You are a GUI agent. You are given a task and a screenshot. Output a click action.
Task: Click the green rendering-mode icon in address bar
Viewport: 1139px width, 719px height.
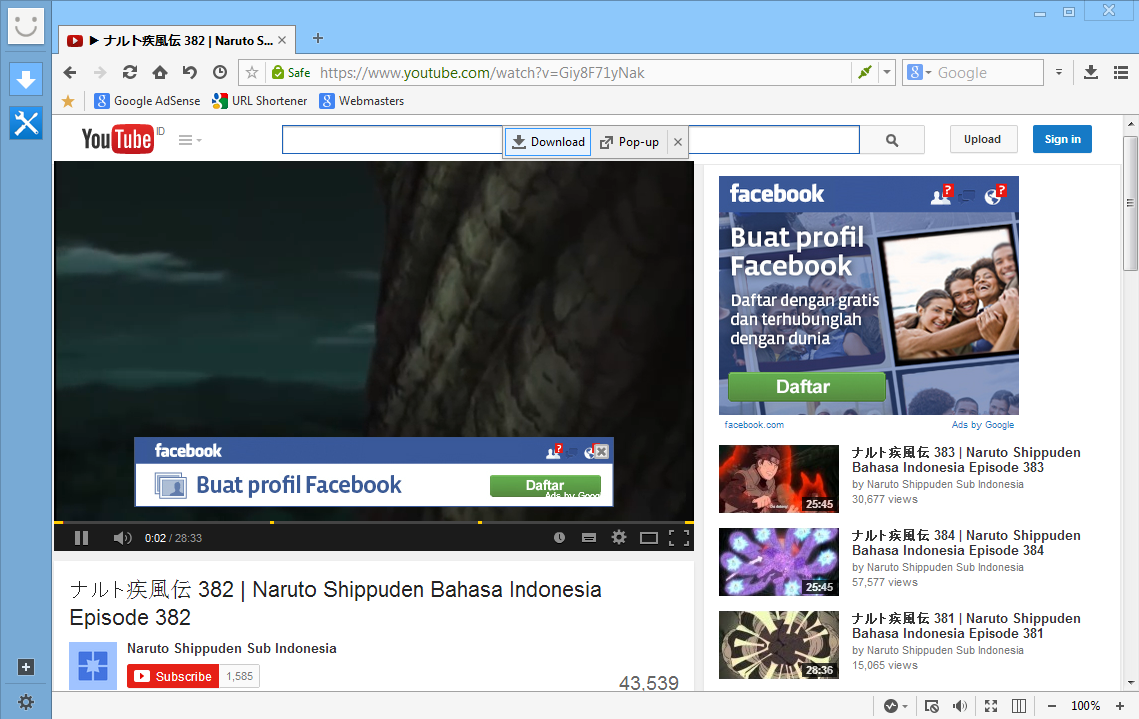(864, 73)
